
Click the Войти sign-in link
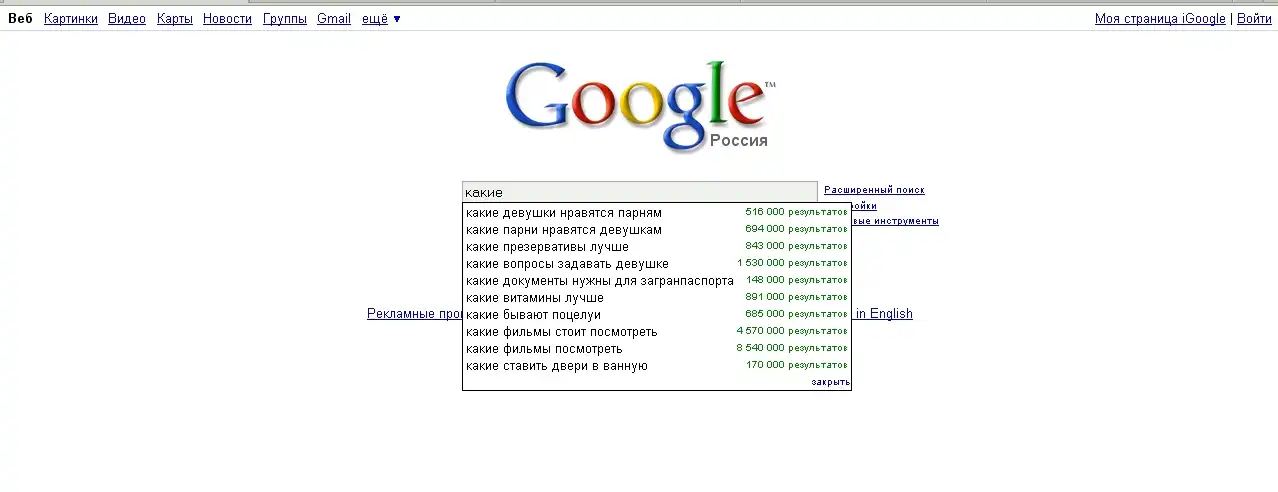1254,19
